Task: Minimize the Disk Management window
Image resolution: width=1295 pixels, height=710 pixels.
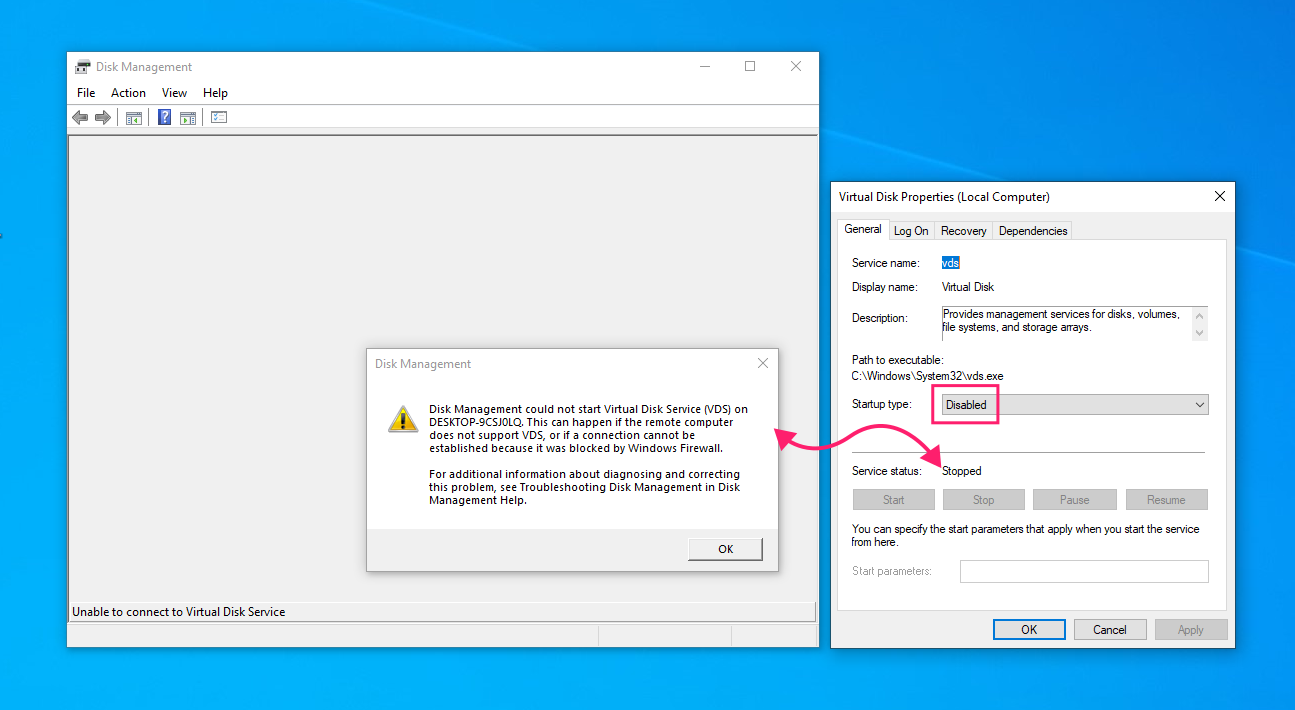Action: [705, 66]
